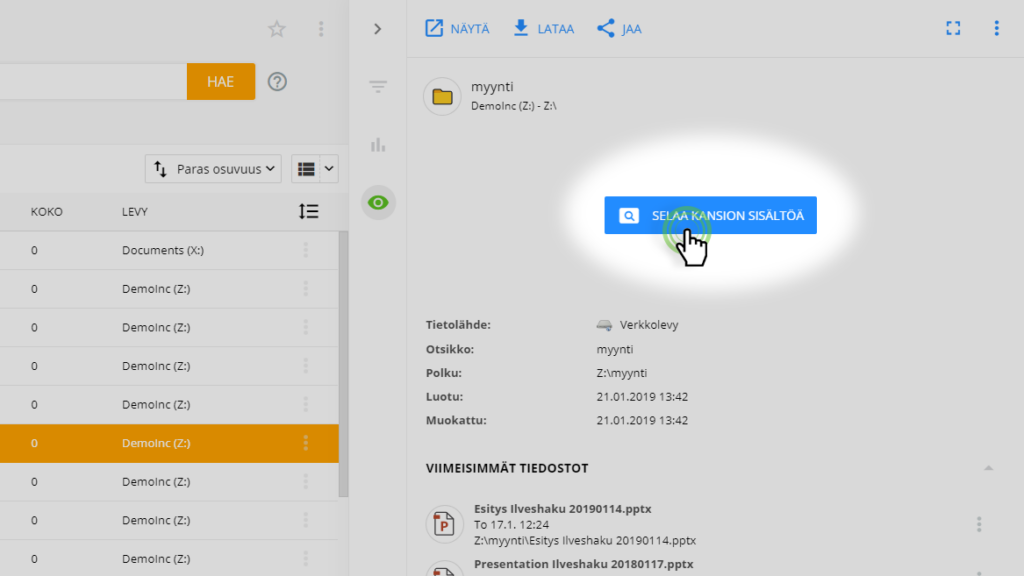Collapse the preview side panel chevron
1024x576 pixels.
click(x=377, y=29)
